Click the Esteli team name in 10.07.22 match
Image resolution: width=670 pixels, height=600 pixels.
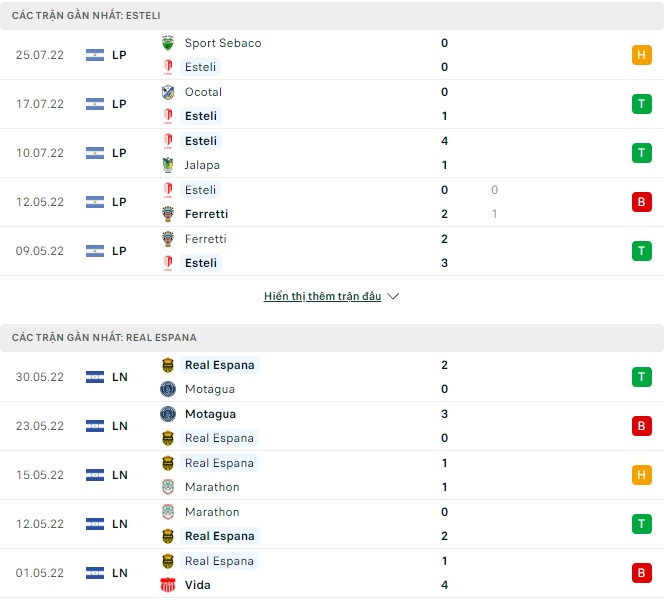(x=201, y=141)
